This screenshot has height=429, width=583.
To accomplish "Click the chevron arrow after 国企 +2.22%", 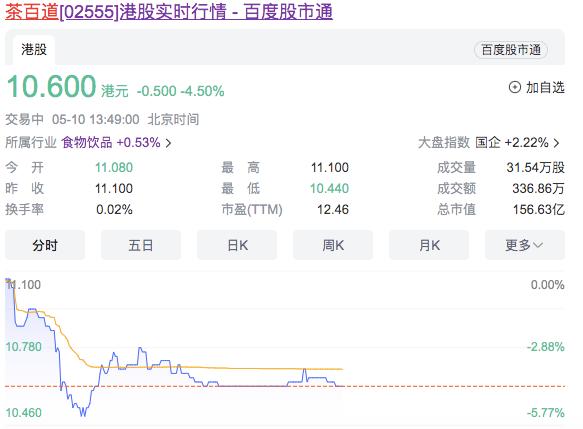I will tap(556, 143).
